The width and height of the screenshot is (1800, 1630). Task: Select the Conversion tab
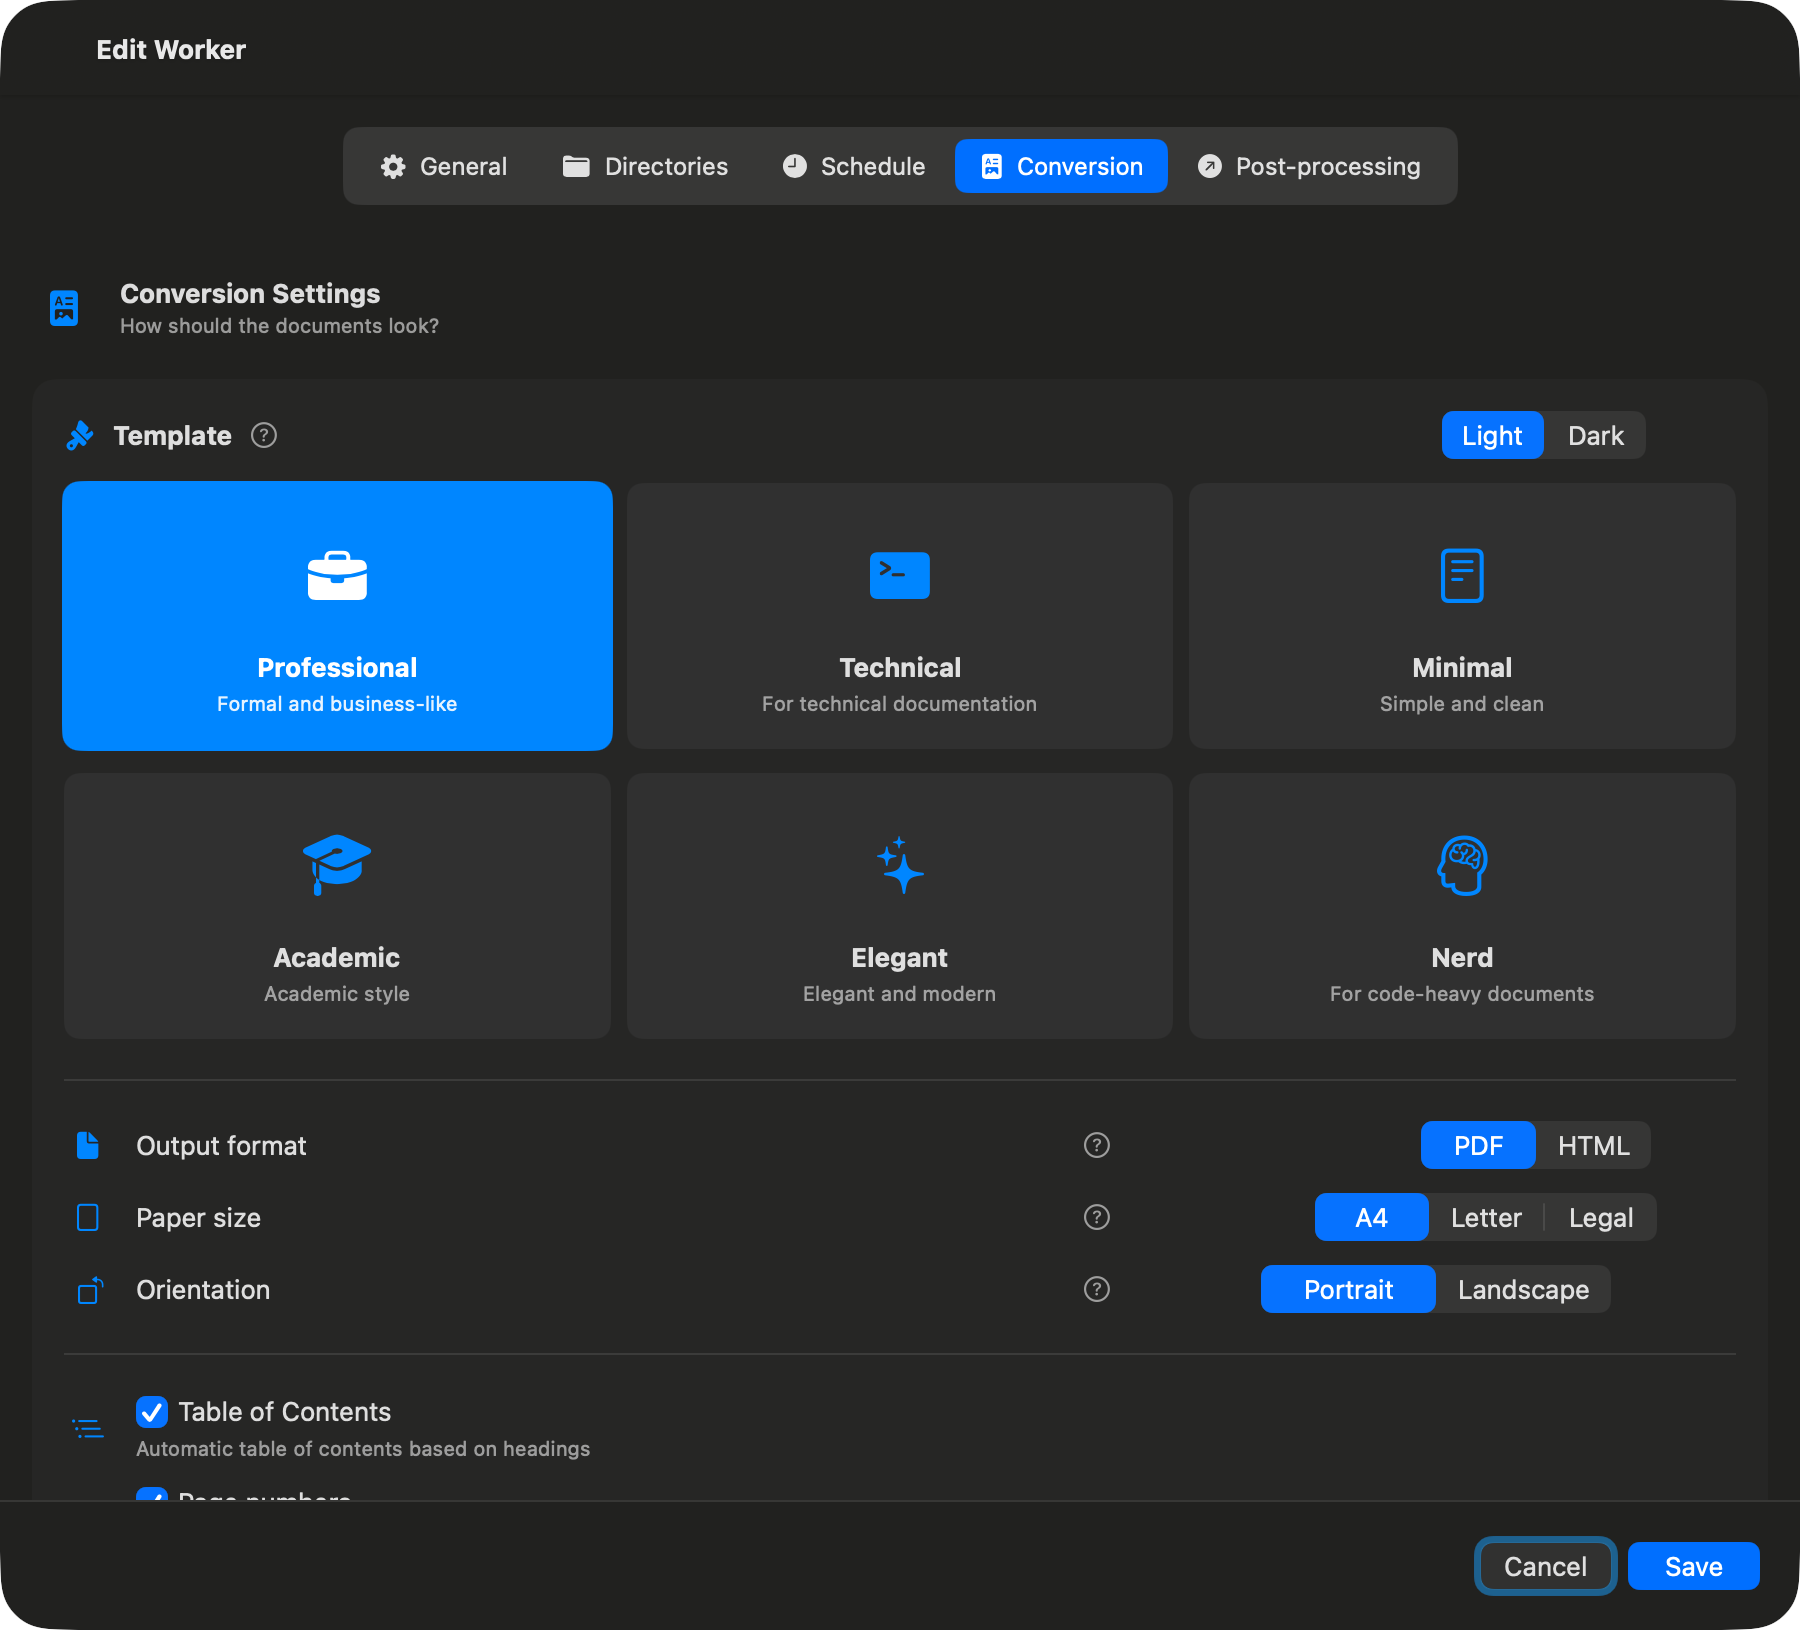1061,166
